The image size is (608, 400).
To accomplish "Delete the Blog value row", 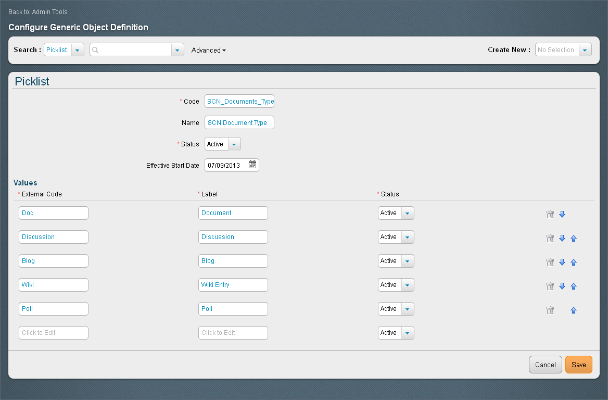I will tap(550, 262).
